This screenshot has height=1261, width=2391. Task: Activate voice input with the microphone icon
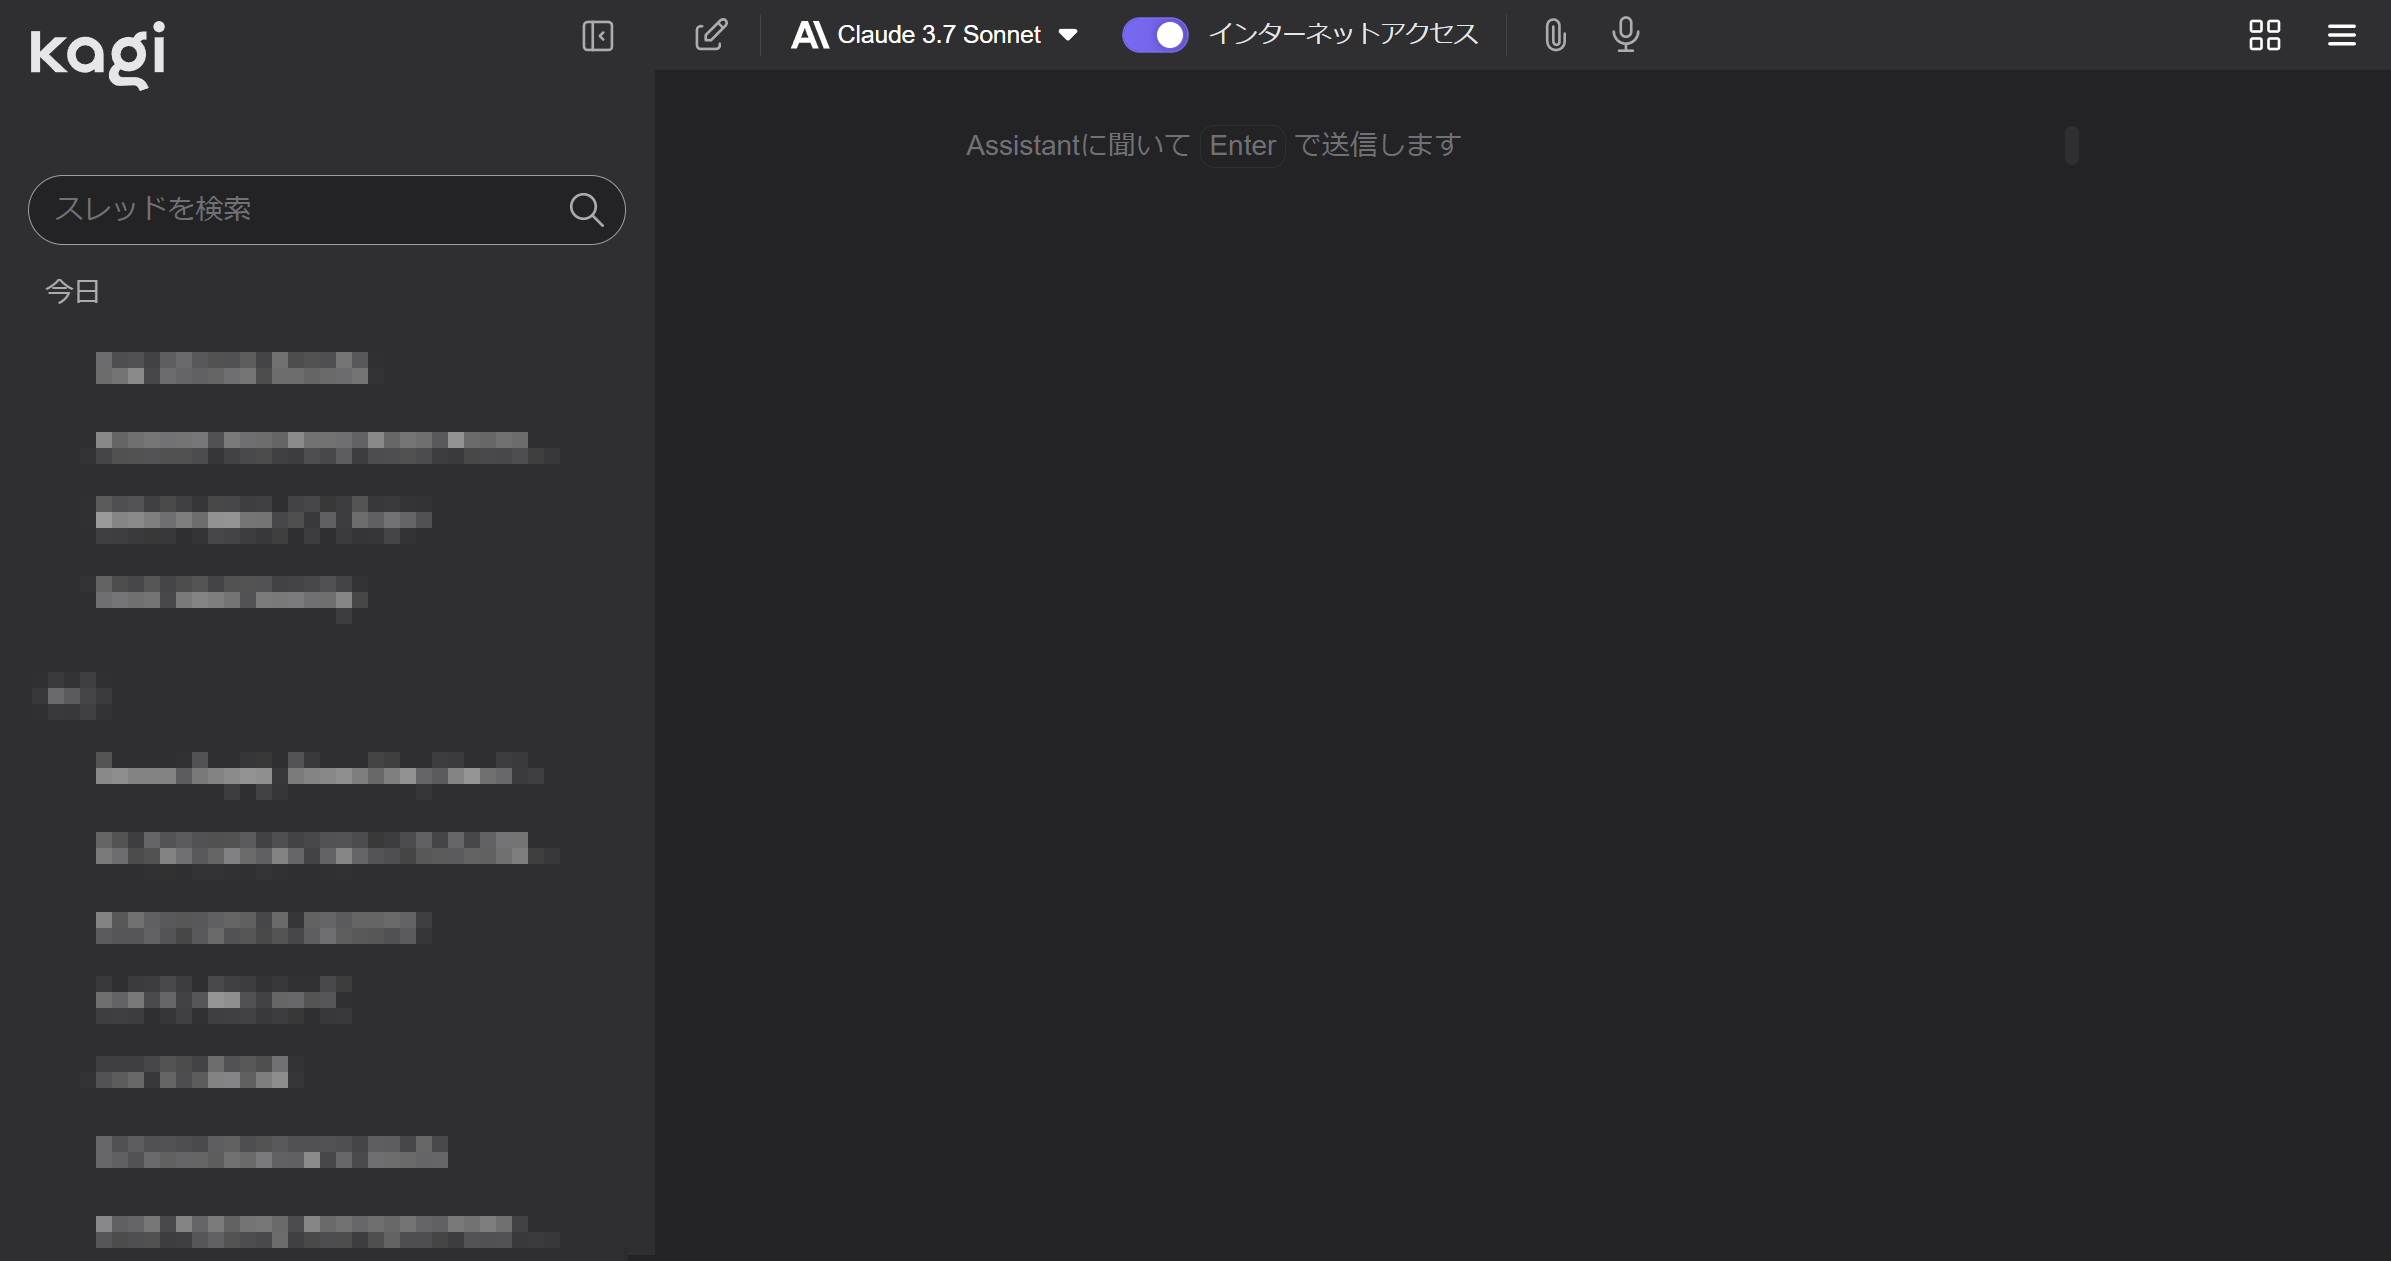pyautogui.click(x=1625, y=36)
